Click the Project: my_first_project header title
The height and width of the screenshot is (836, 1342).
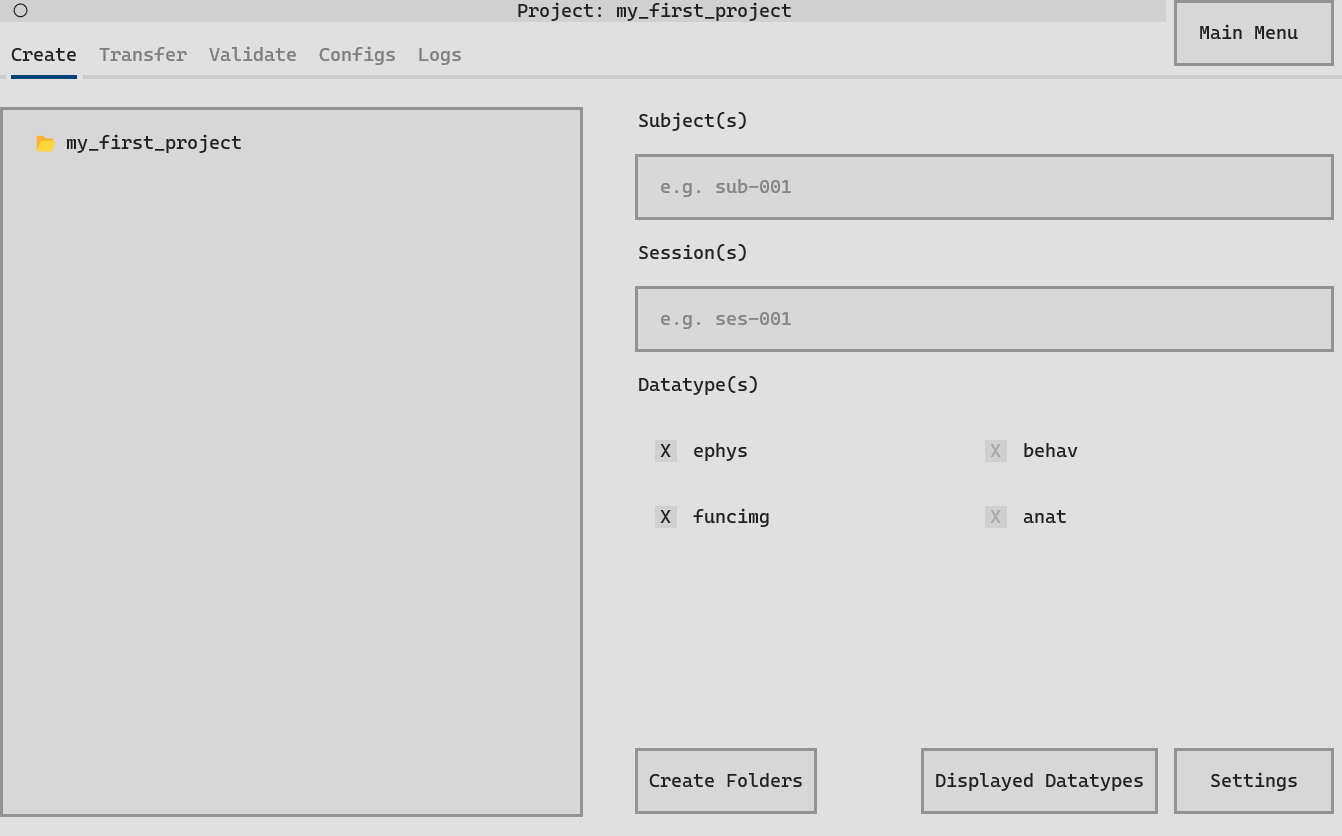(x=654, y=11)
